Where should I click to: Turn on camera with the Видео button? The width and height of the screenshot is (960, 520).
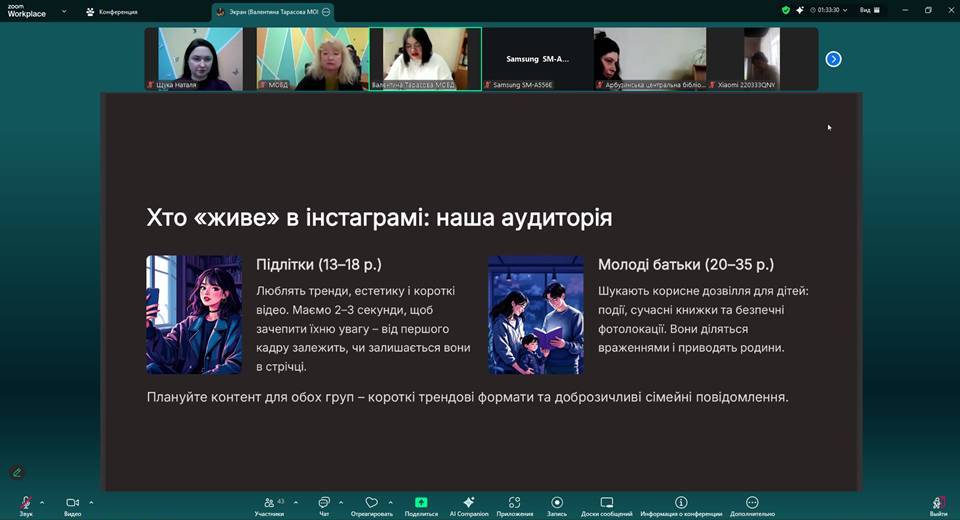[72, 503]
